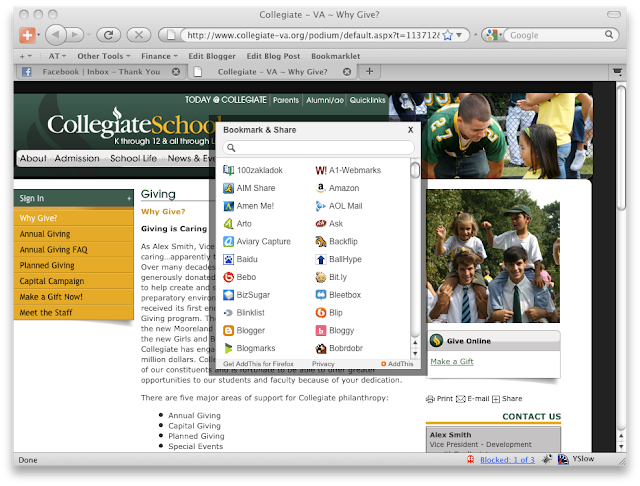This screenshot has width=640, height=486.
Task: Click the Print icon link
Action: pyautogui.click(x=439, y=399)
